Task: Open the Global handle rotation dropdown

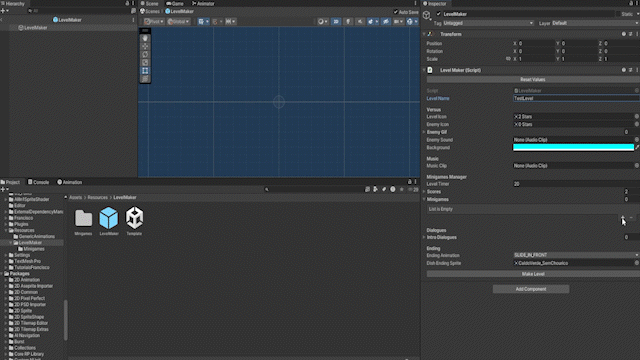Action: point(178,22)
